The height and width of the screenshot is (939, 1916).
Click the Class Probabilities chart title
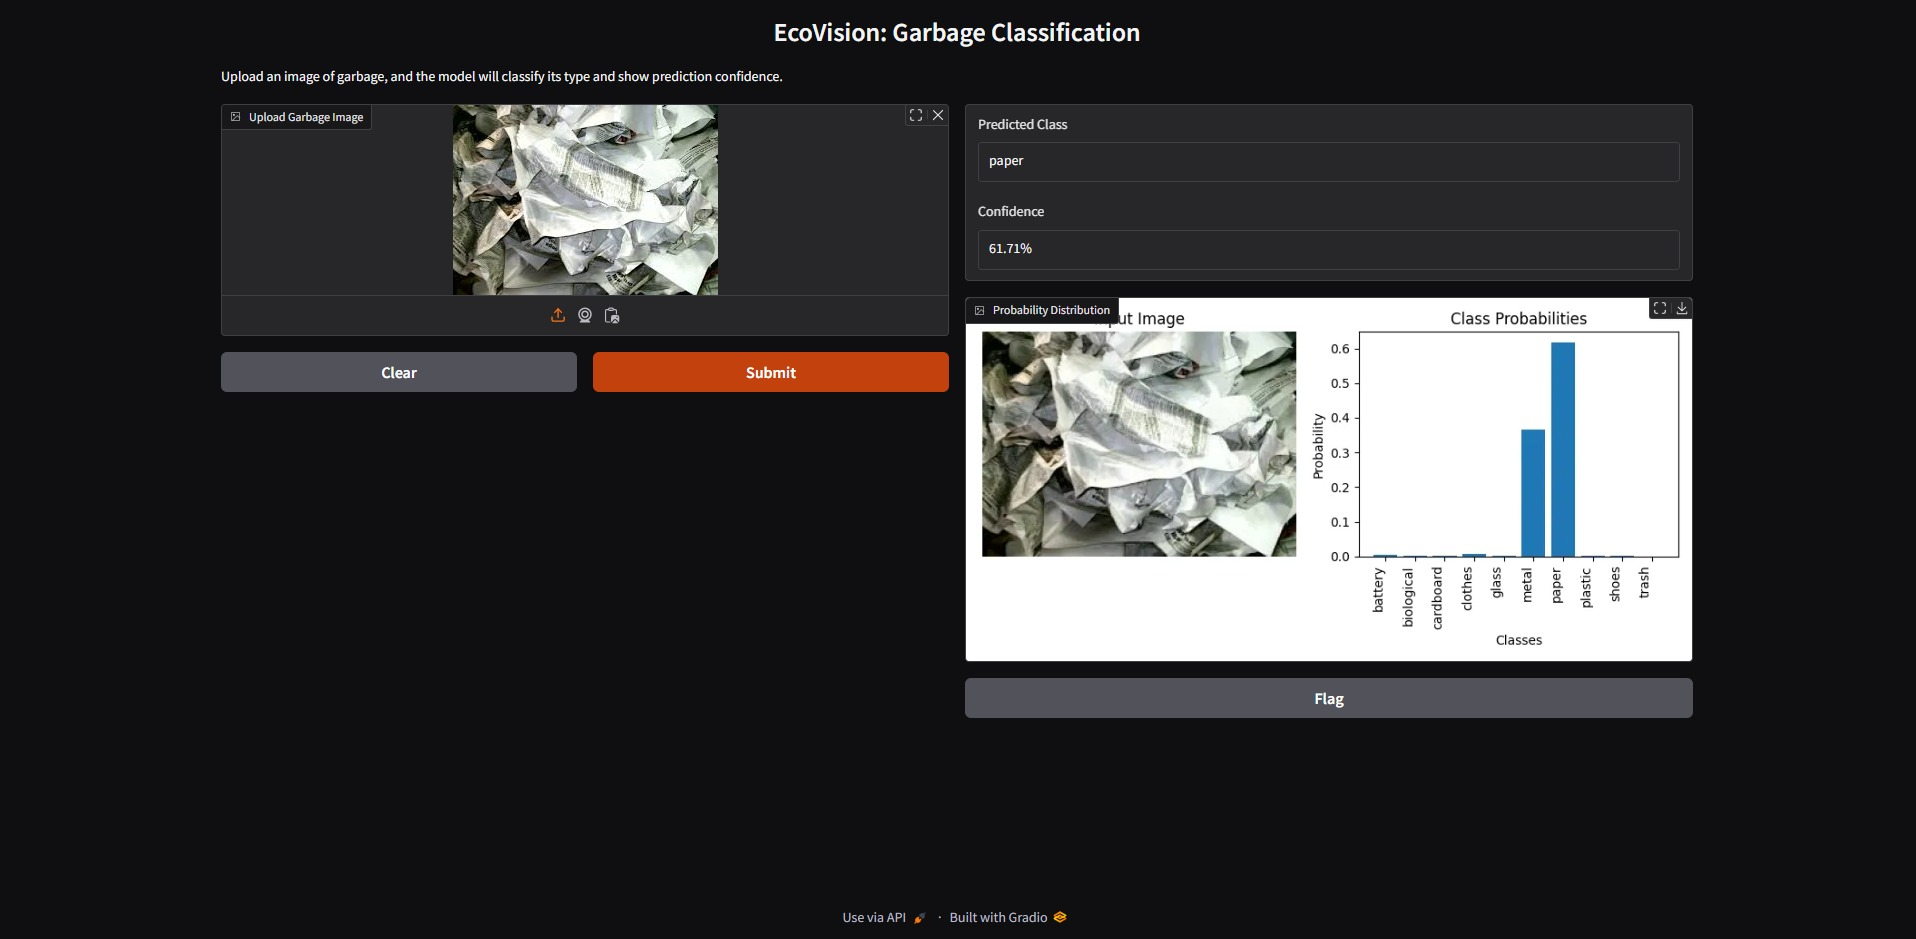[1518, 318]
